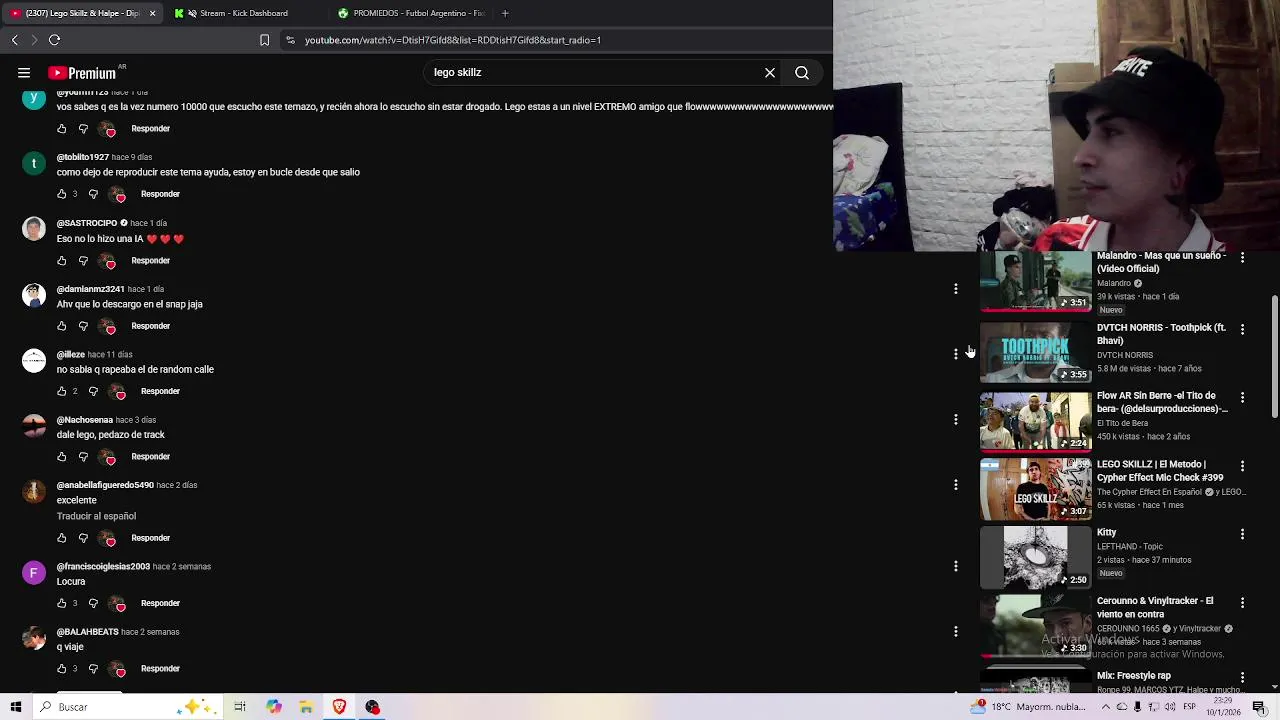Open the YouTube hamburger guide menu

24,72
